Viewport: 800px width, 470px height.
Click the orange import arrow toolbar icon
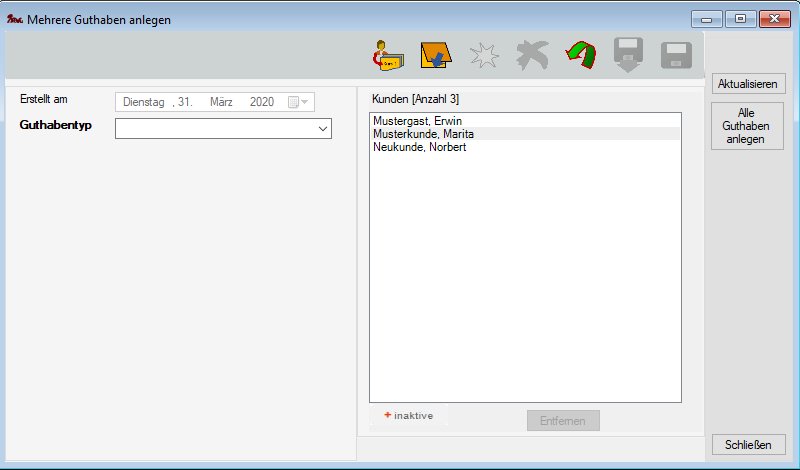[x=434, y=56]
